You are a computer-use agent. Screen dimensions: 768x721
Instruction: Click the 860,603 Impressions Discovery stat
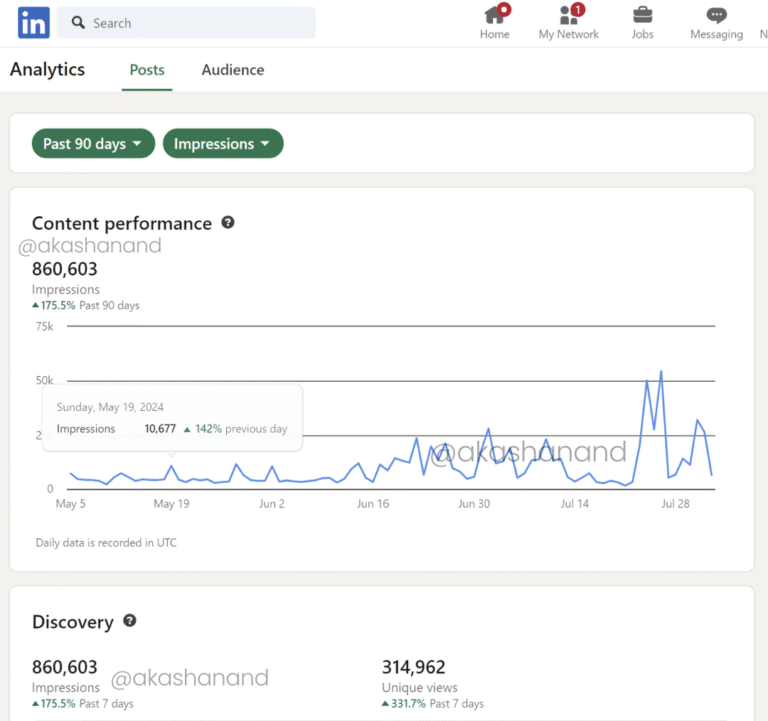[65, 667]
